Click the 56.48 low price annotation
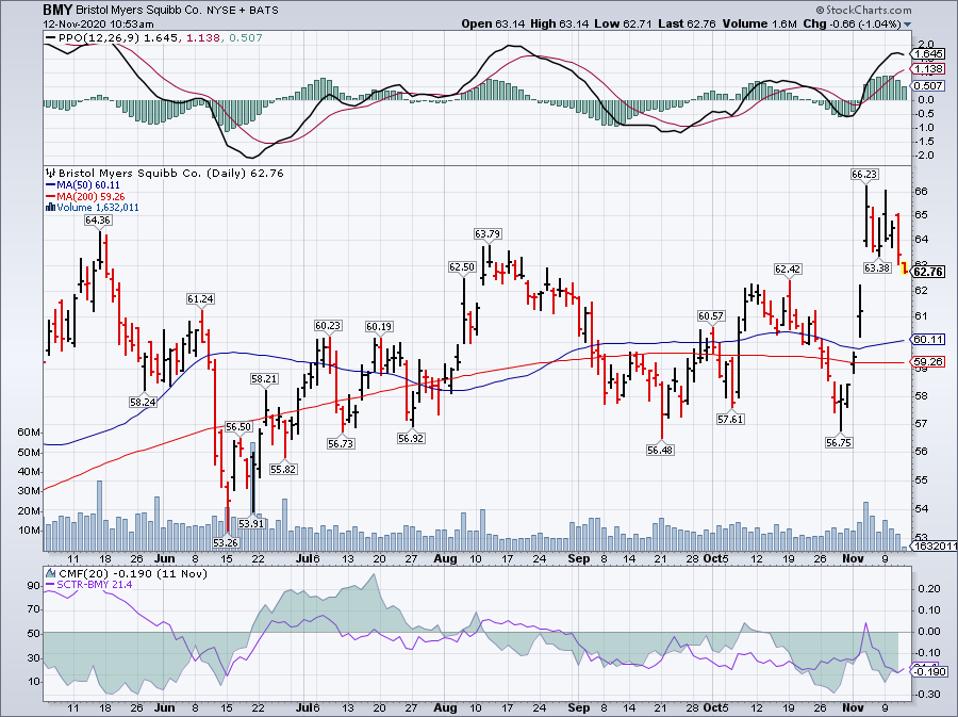This screenshot has height=717, width=958. tap(660, 449)
